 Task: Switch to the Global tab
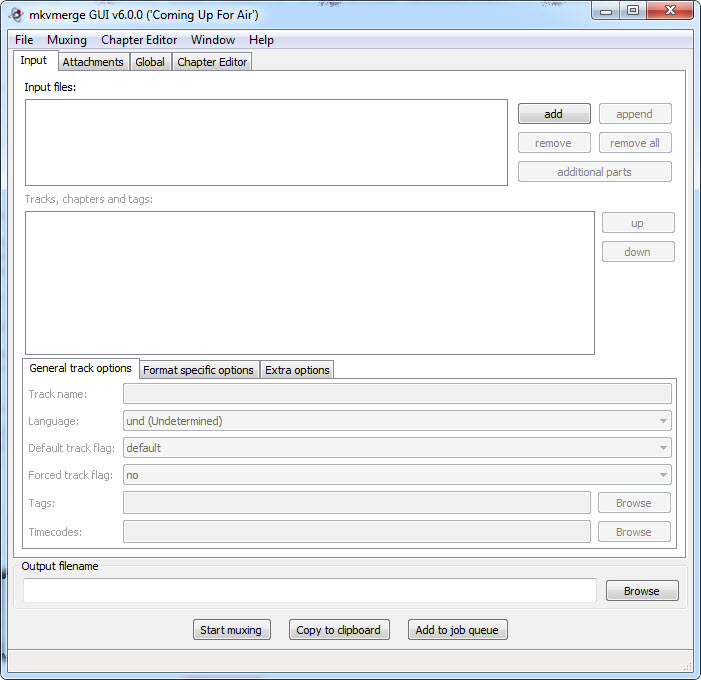coord(150,62)
